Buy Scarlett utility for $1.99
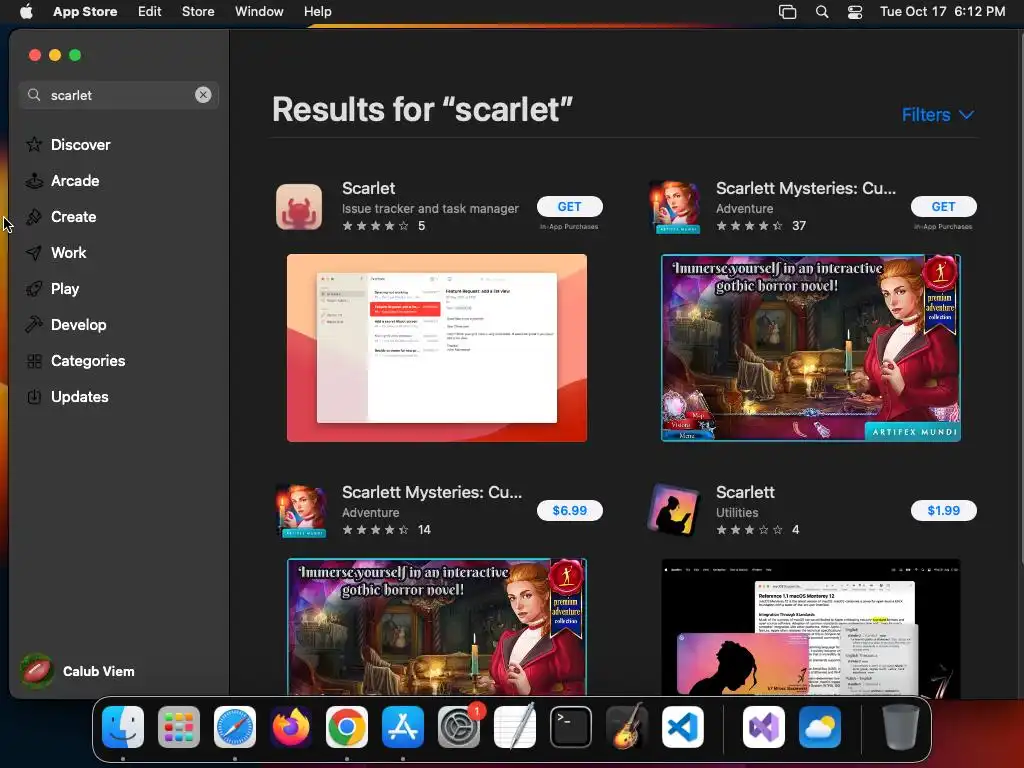1024x768 pixels. click(944, 511)
